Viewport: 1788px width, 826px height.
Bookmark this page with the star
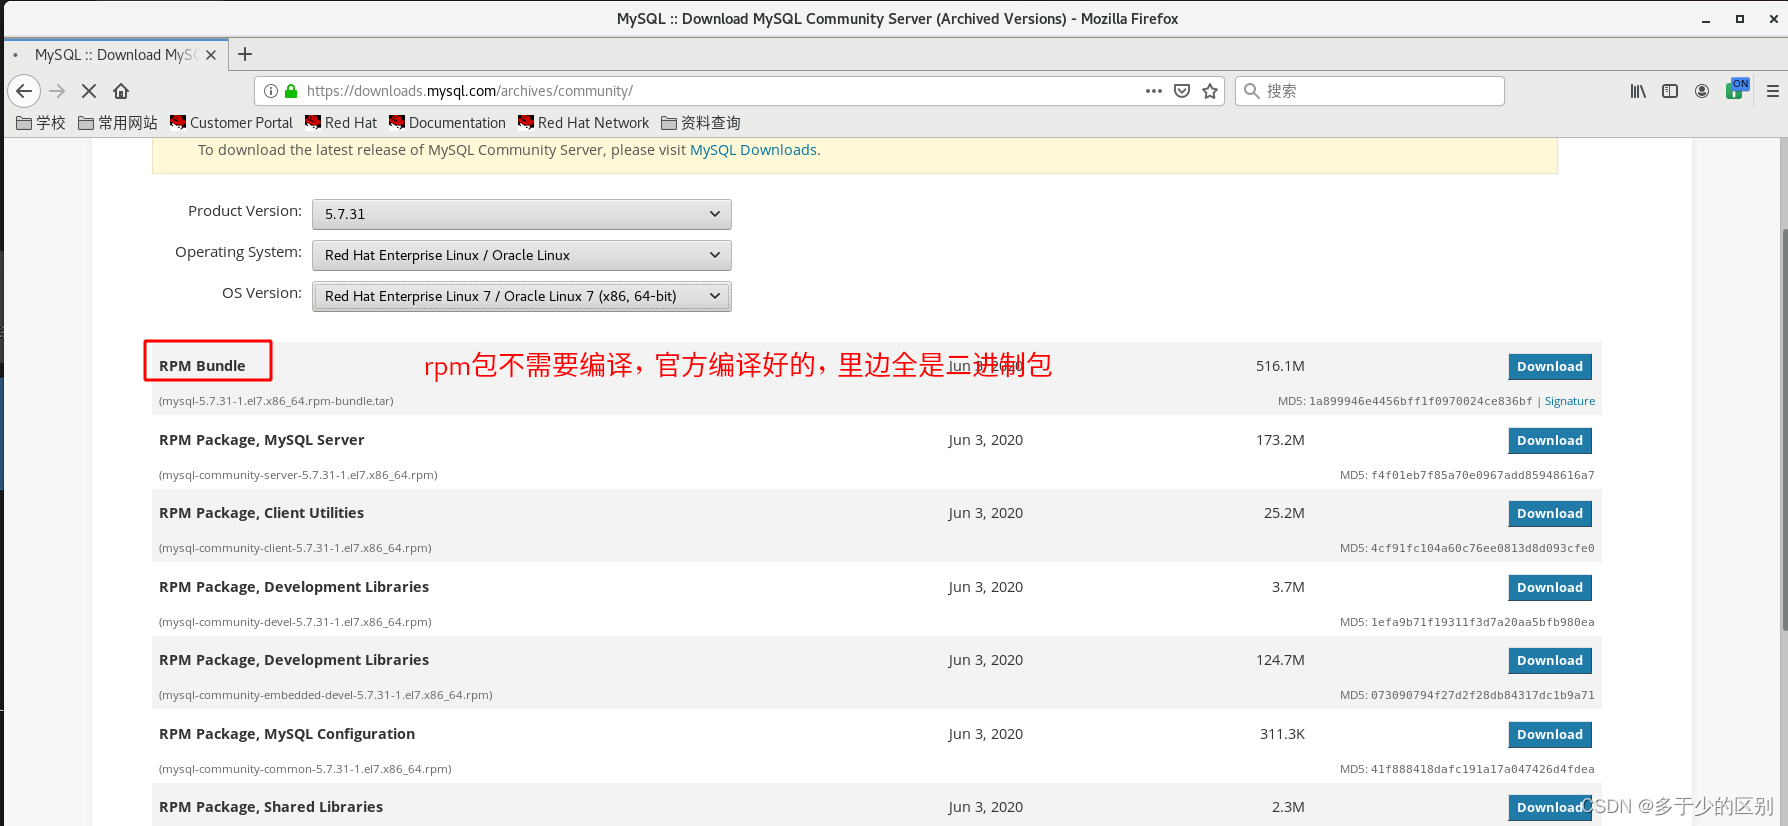[1210, 91]
